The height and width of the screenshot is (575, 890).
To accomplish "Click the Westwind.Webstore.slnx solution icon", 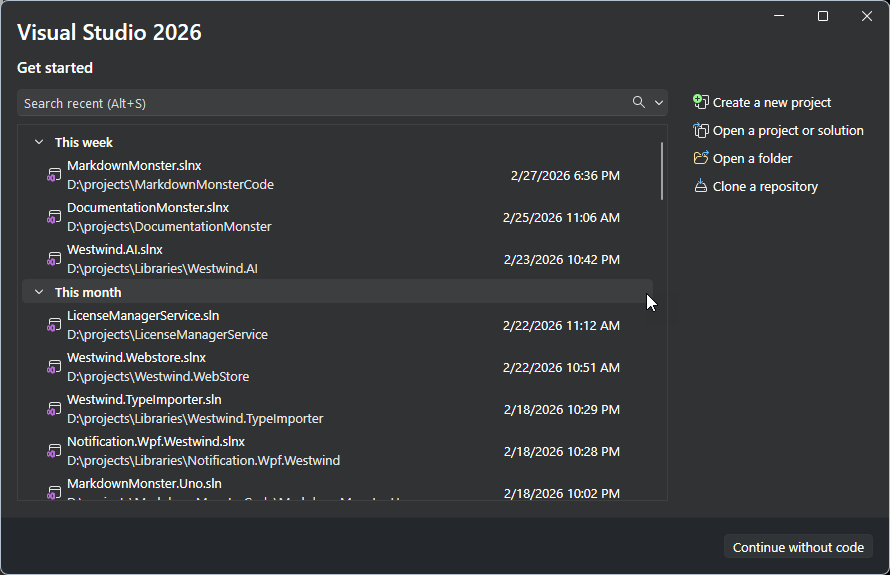I will point(54,367).
